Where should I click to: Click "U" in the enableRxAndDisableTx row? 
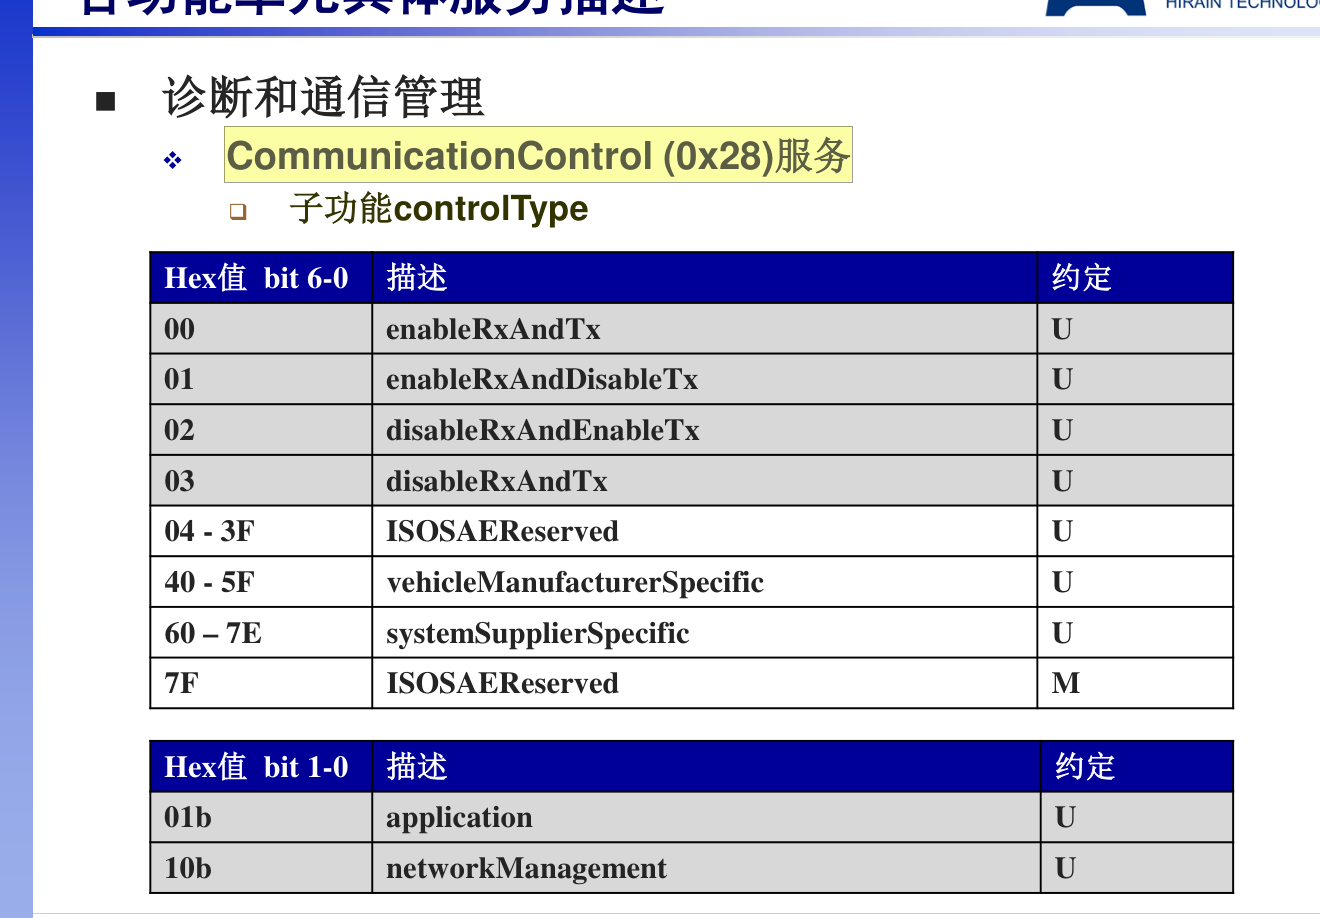pyautogui.click(x=1135, y=379)
